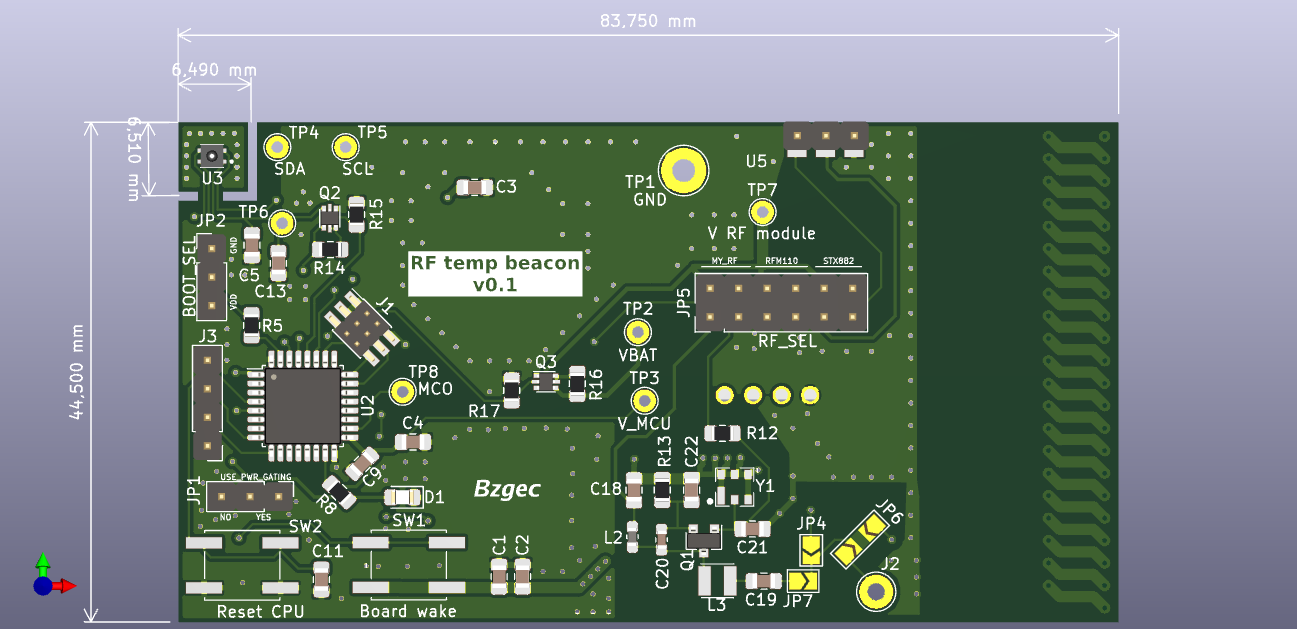Select the TP7 V RF module test point

click(763, 211)
